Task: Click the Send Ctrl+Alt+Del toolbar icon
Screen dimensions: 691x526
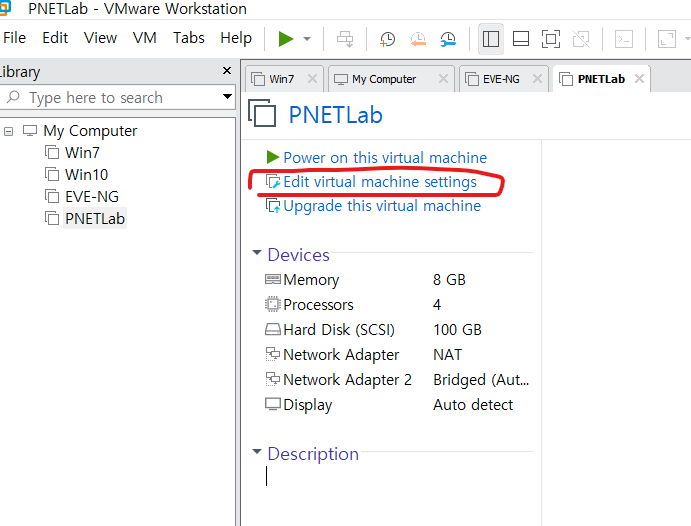Action: 345,39
